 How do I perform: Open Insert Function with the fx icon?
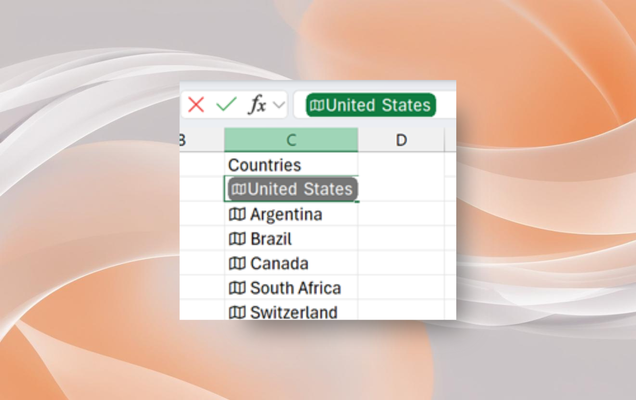point(257,105)
